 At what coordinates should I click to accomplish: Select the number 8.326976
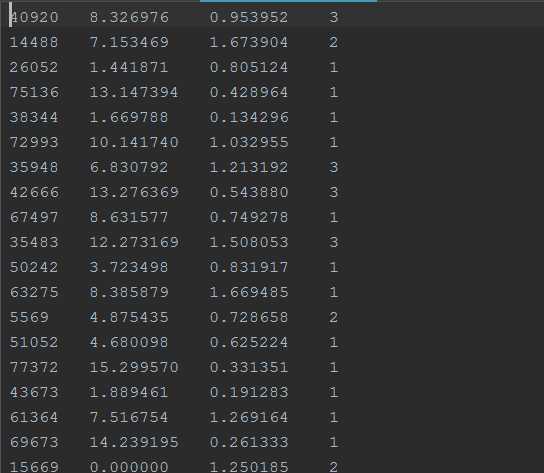click(129, 17)
